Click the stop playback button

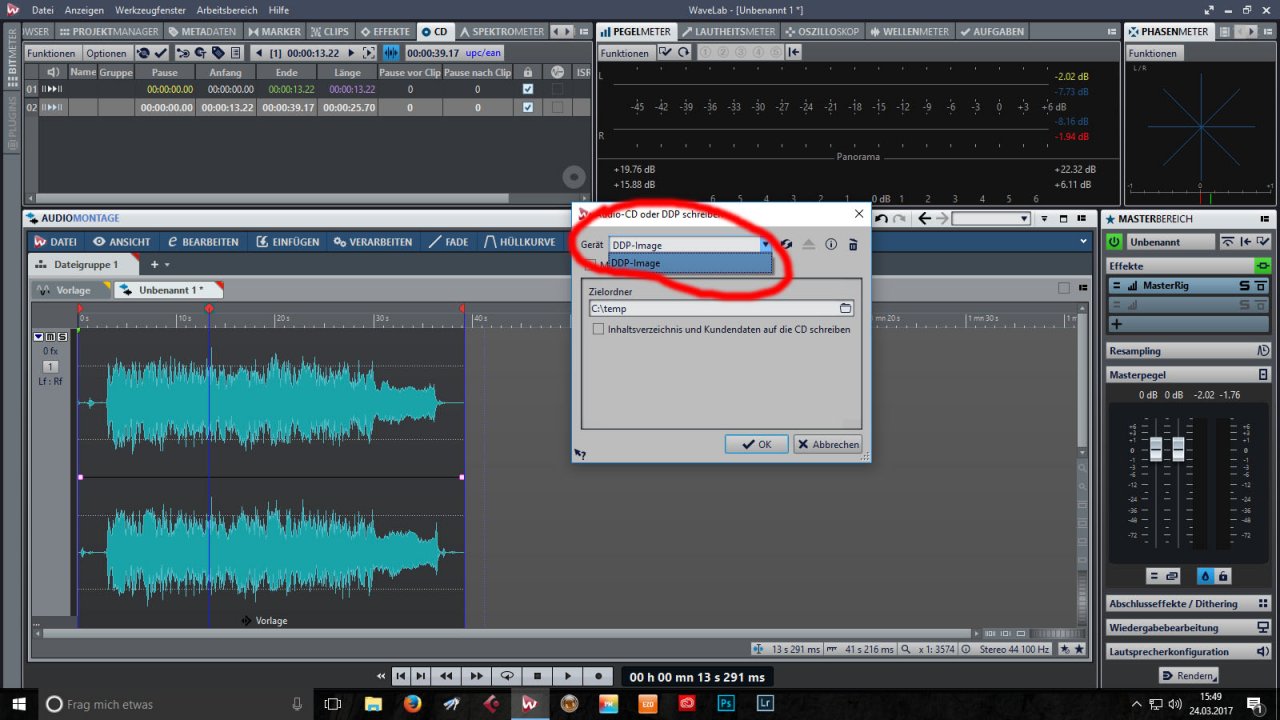tap(537, 677)
